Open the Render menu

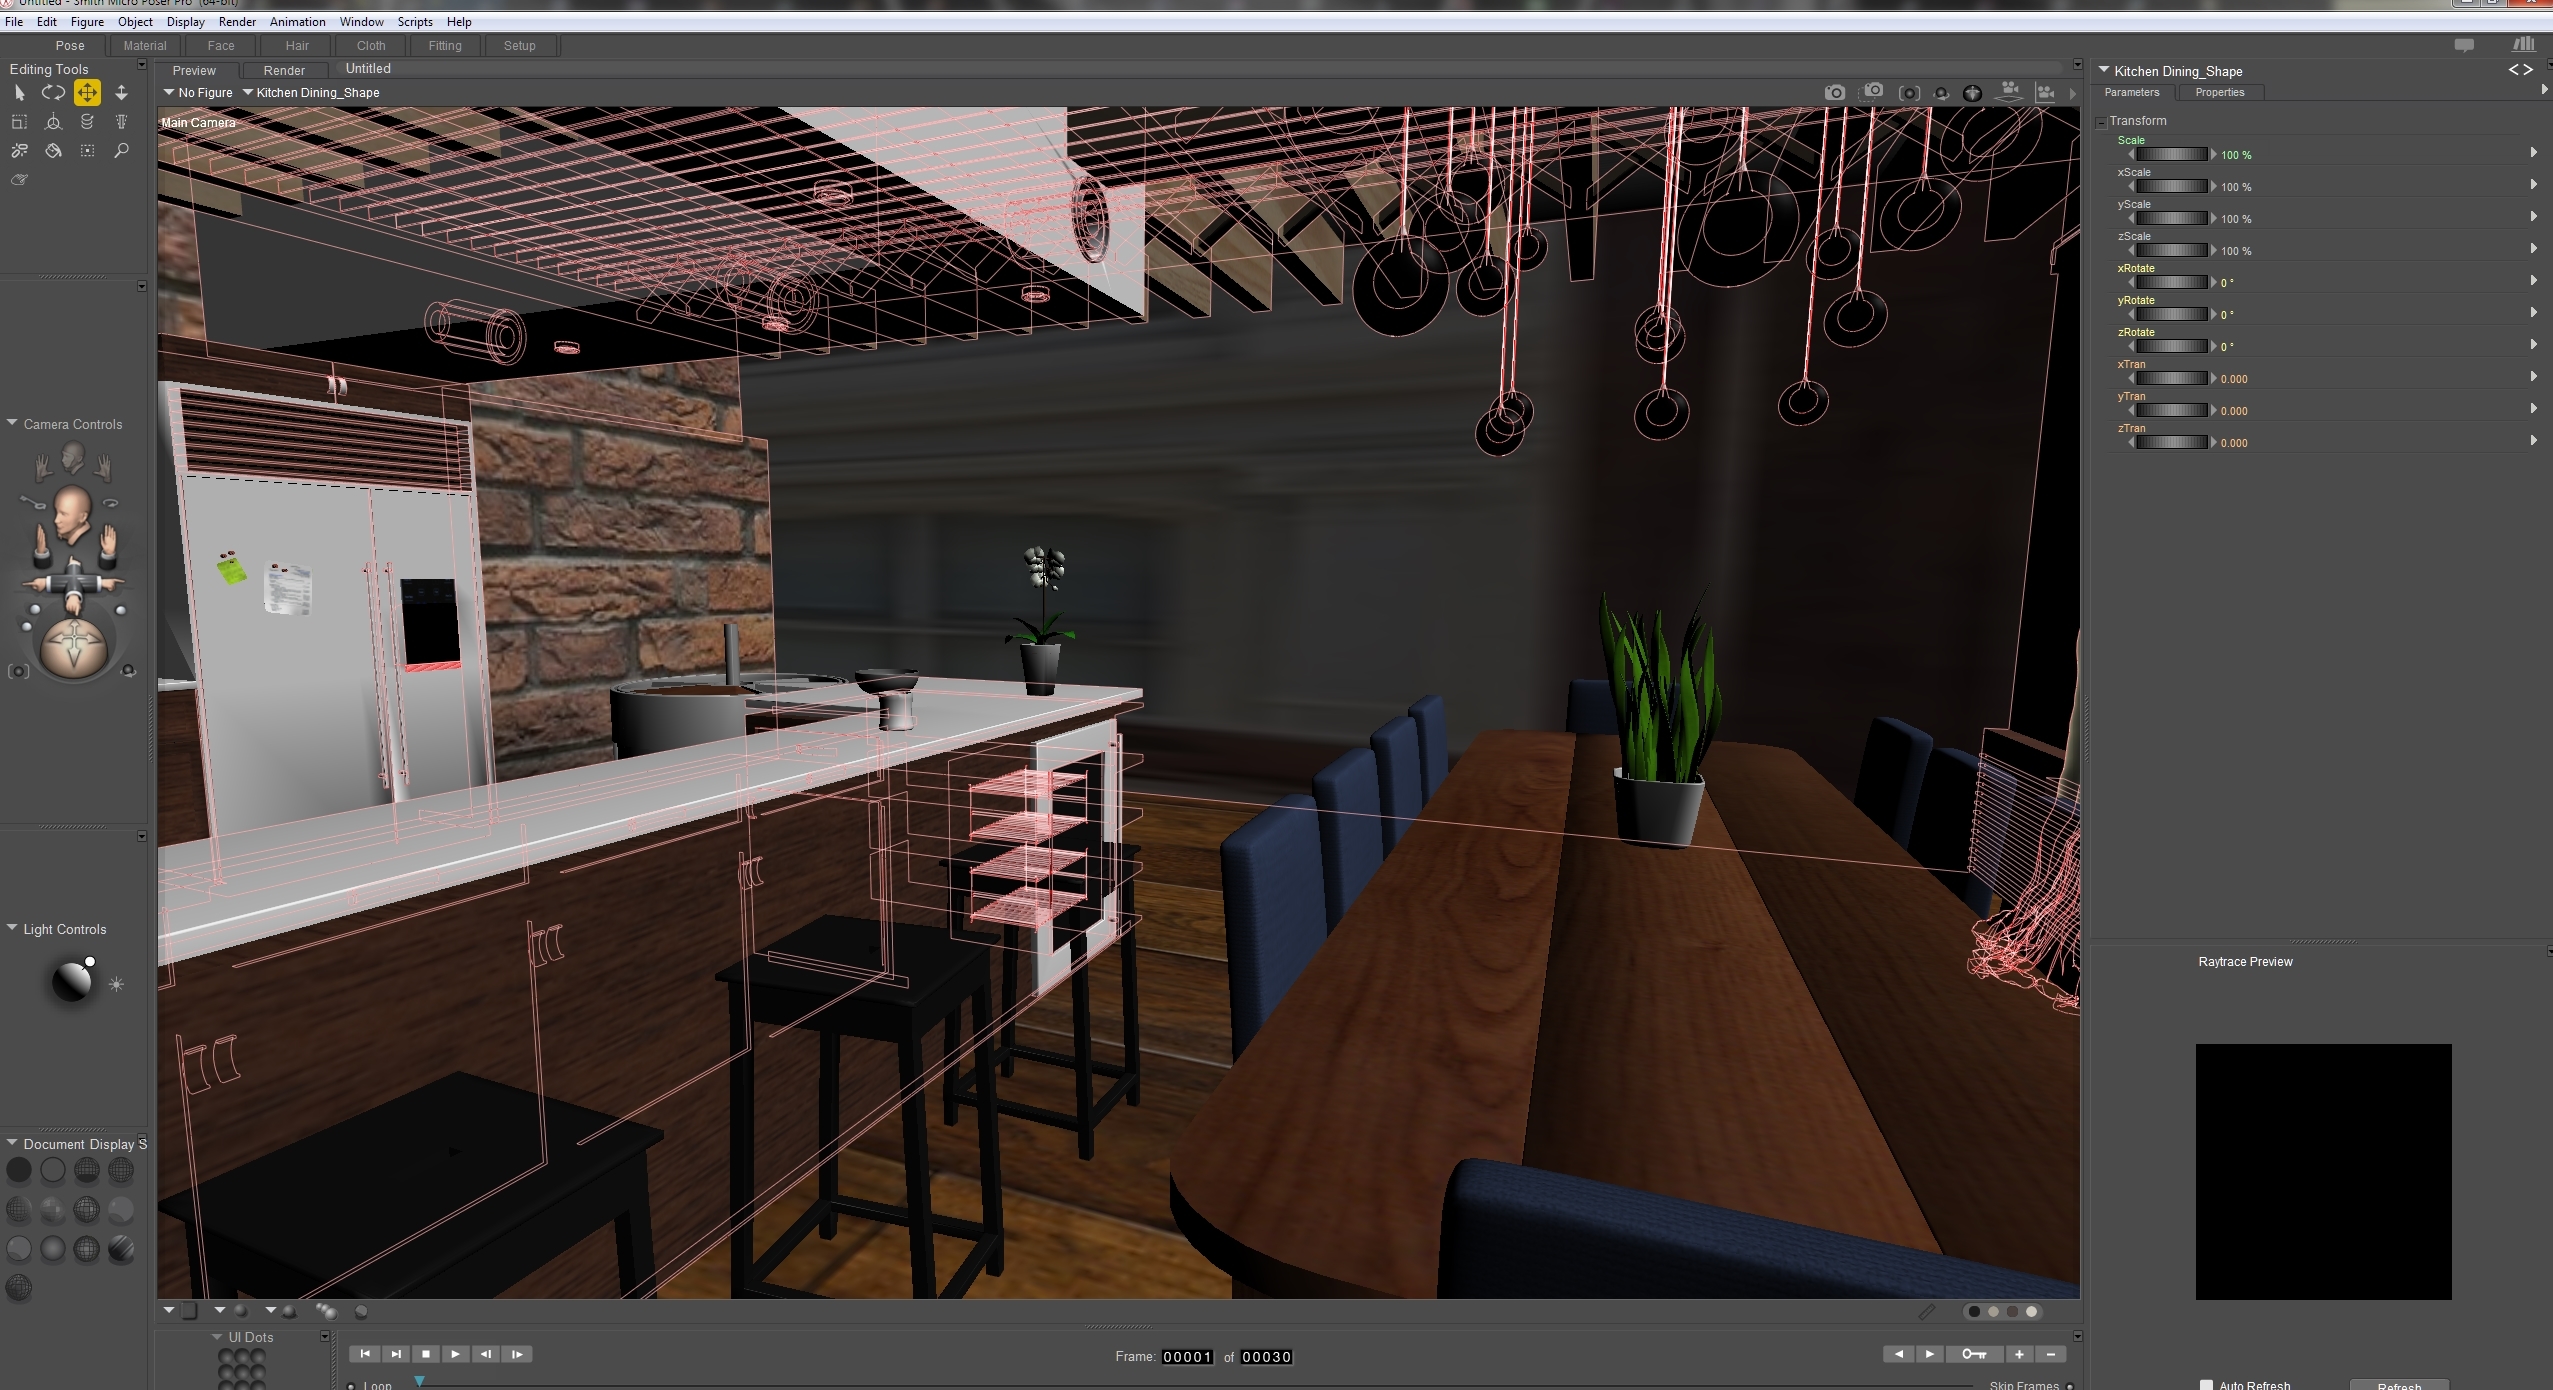pyautogui.click(x=237, y=22)
